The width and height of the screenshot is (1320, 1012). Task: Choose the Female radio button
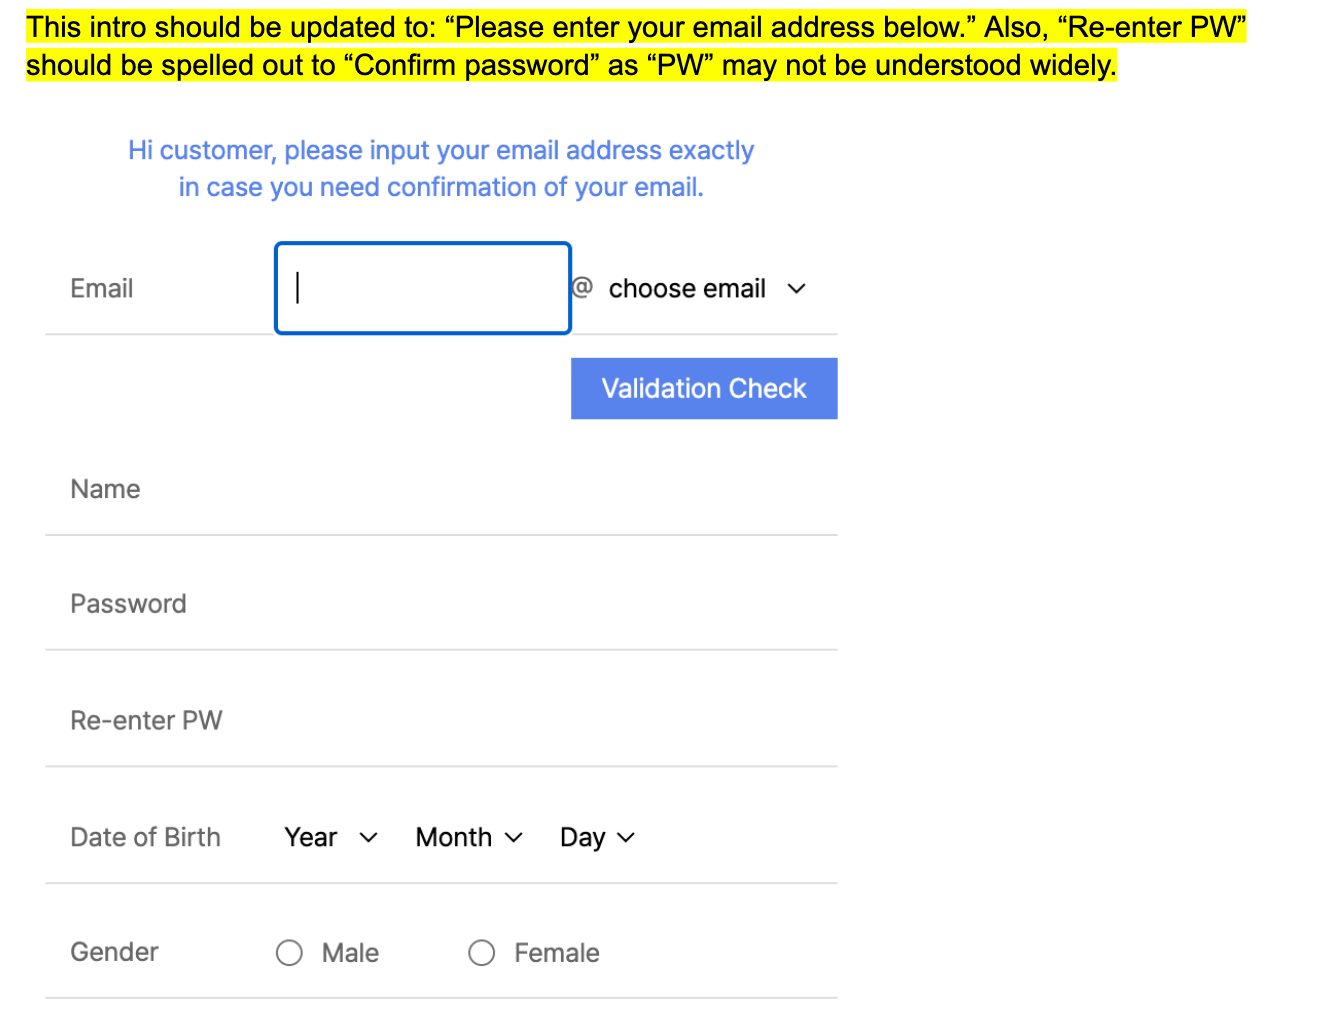tap(482, 953)
